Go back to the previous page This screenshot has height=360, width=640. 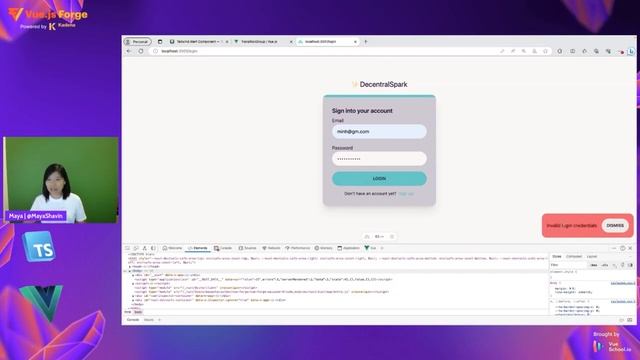[129, 51]
